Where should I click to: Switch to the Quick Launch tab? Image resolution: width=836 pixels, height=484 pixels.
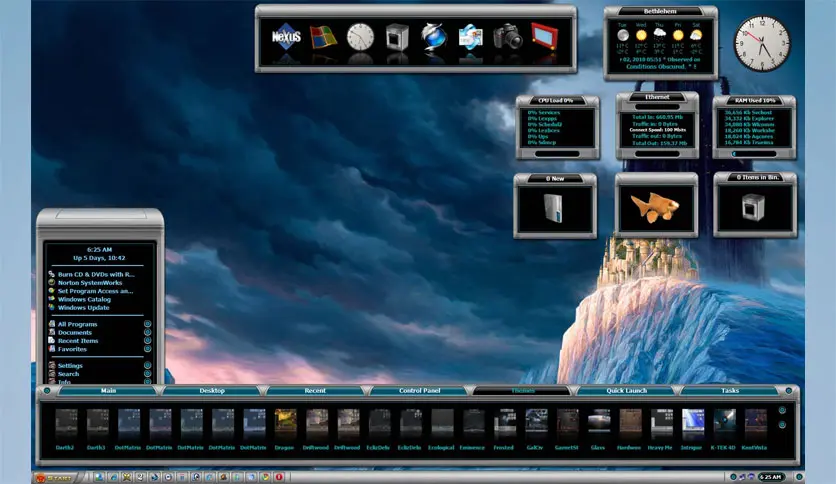tap(626, 391)
